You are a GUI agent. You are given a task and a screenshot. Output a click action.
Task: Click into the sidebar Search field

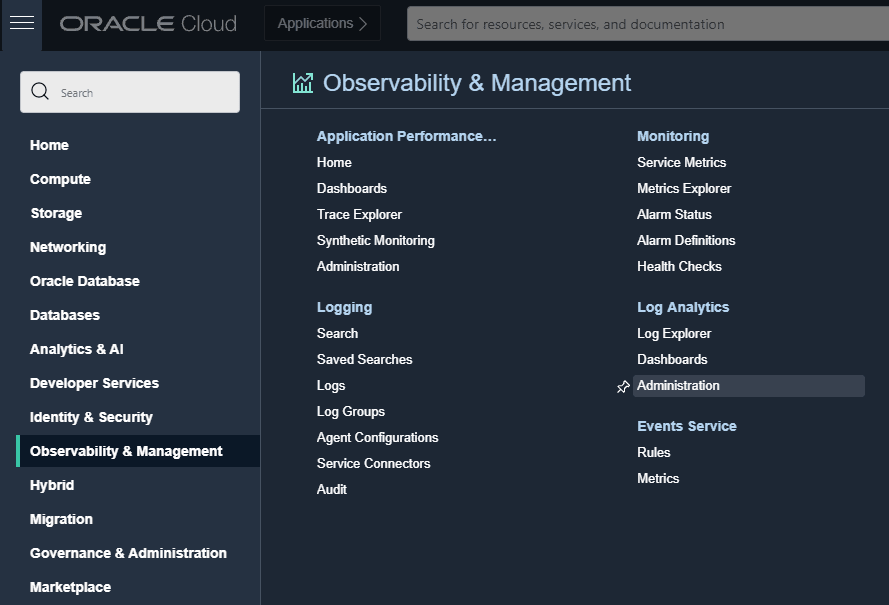click(130, 92)
